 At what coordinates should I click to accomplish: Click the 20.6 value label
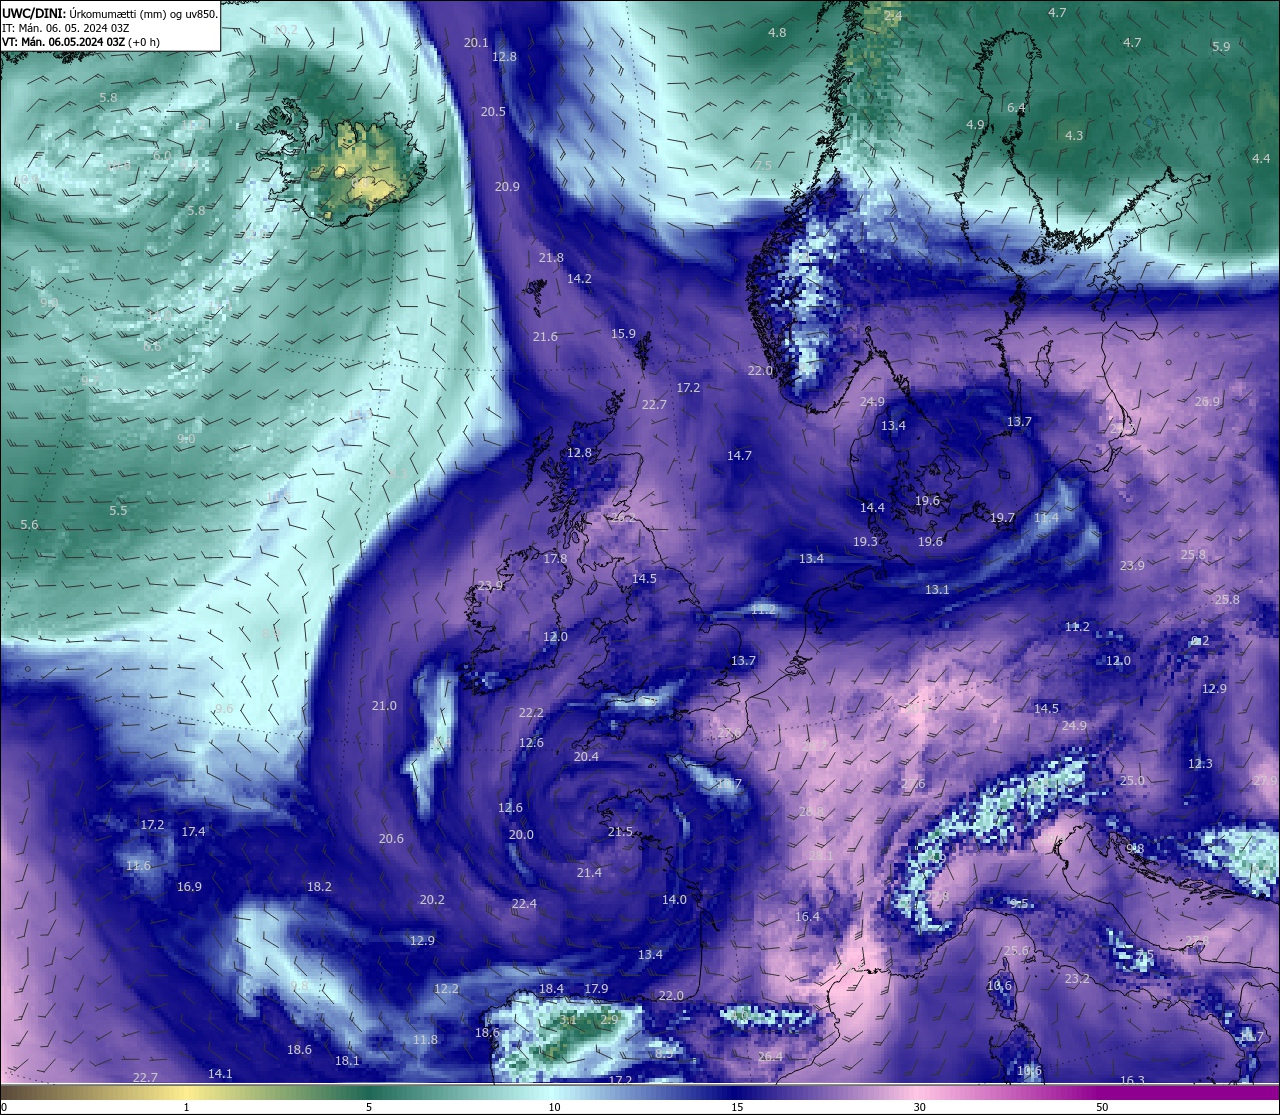(391, 839)
